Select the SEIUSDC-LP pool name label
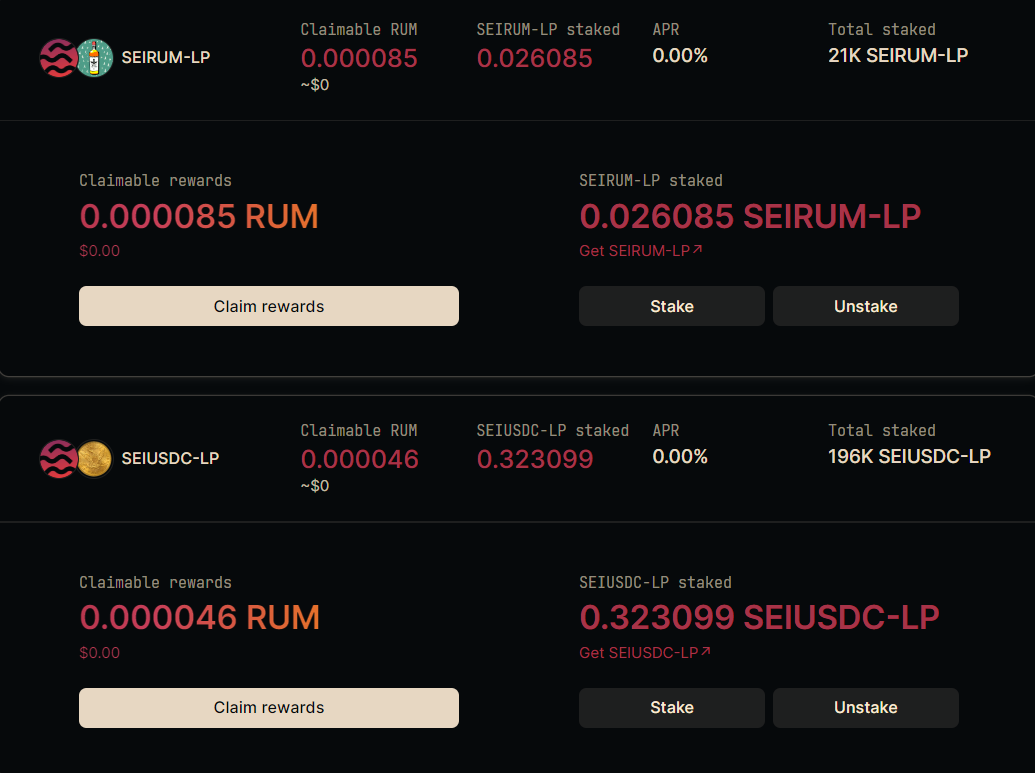 tap(170, 458)
